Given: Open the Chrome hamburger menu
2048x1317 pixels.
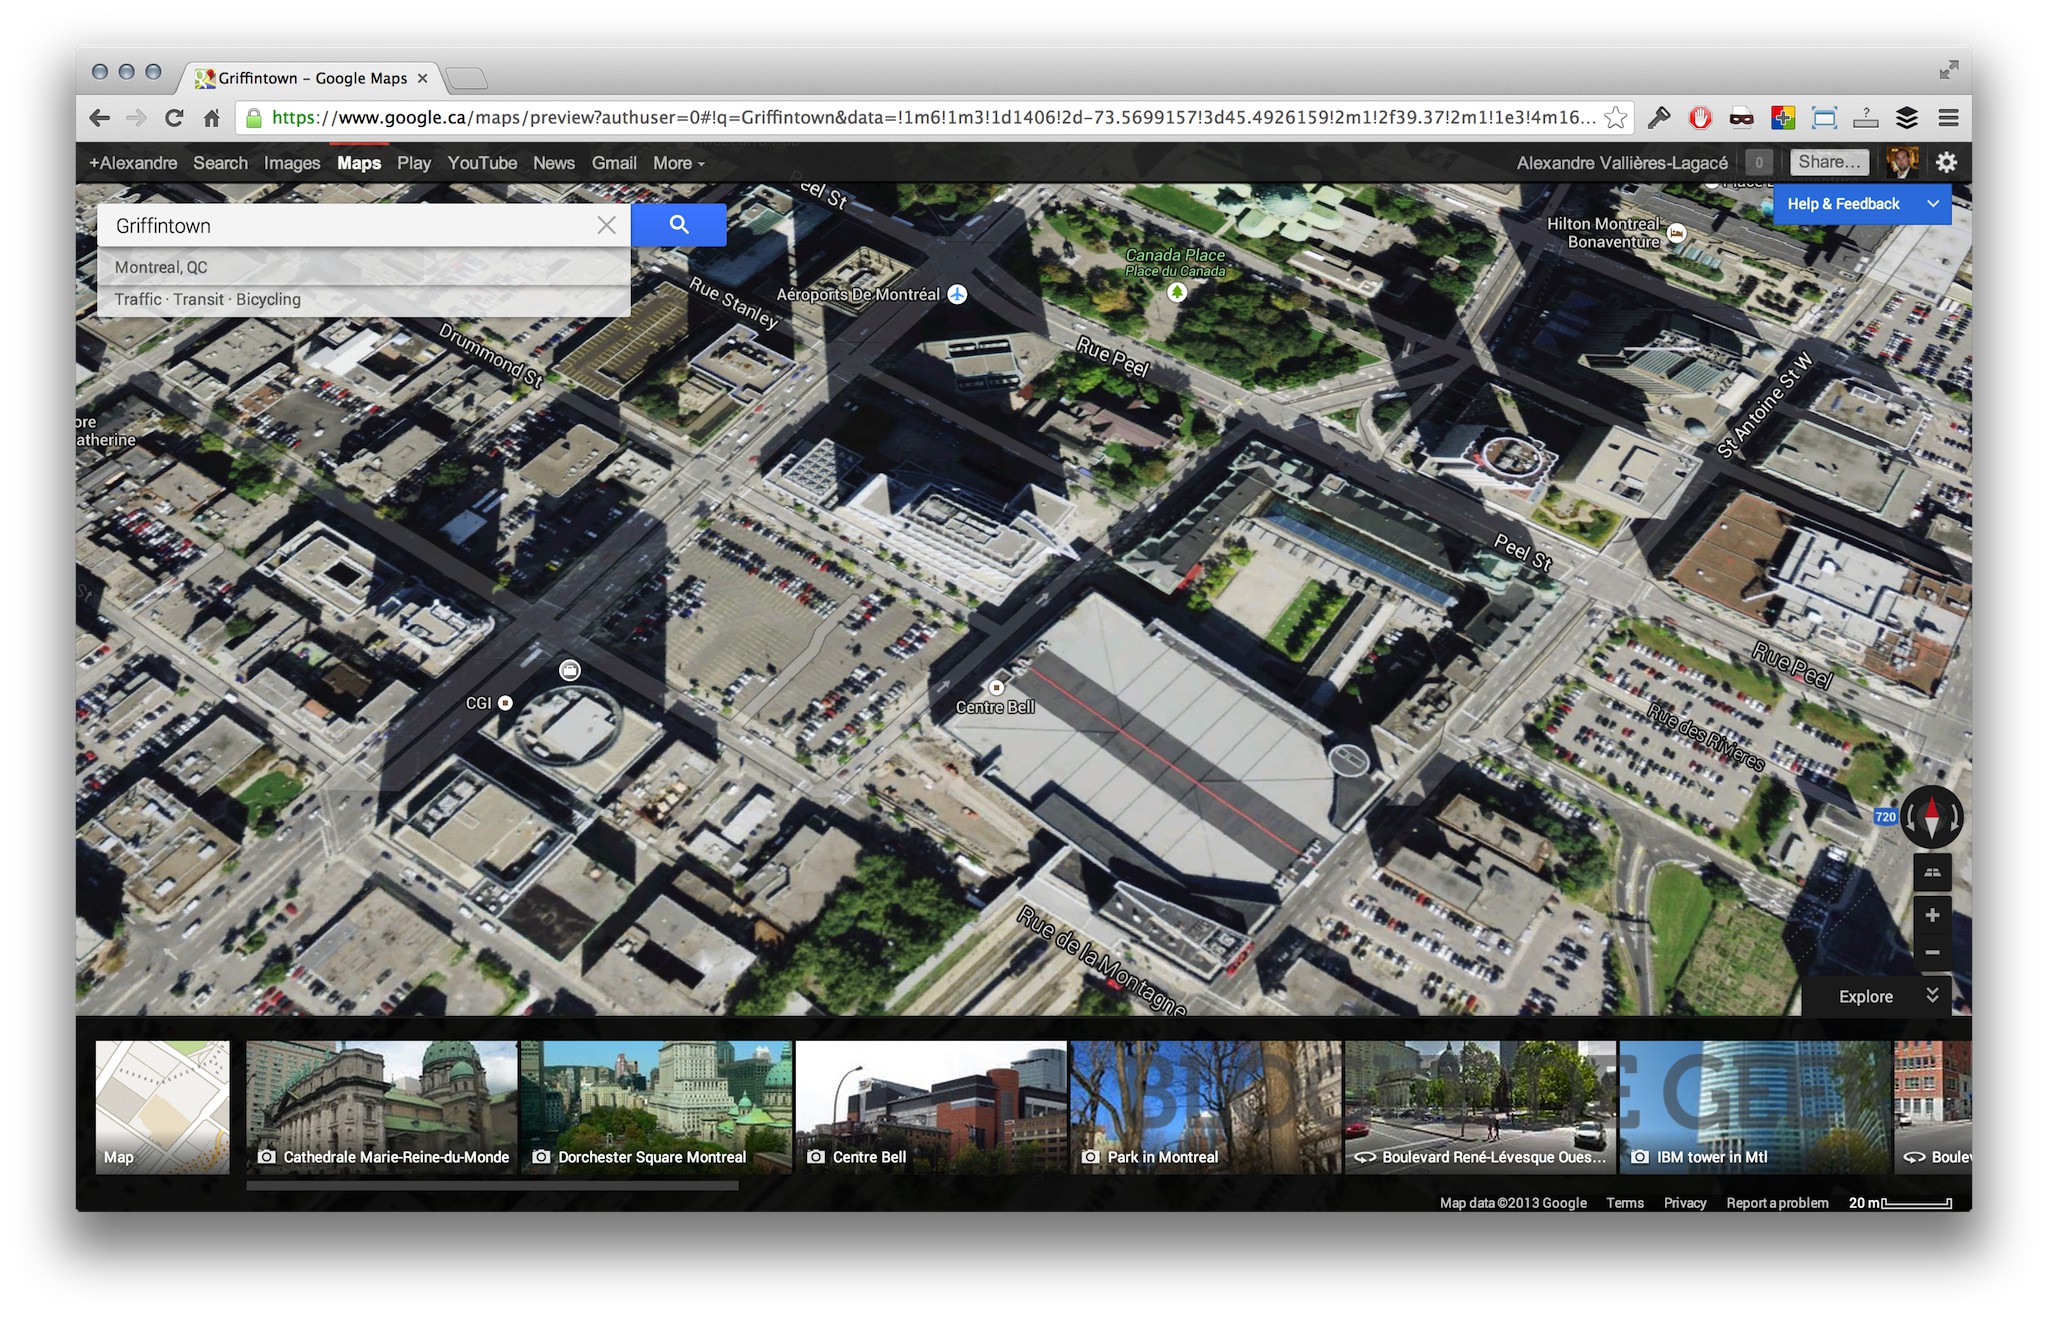Looking at the screenshot, I should pyautogui.click(x=1948, y=118).
